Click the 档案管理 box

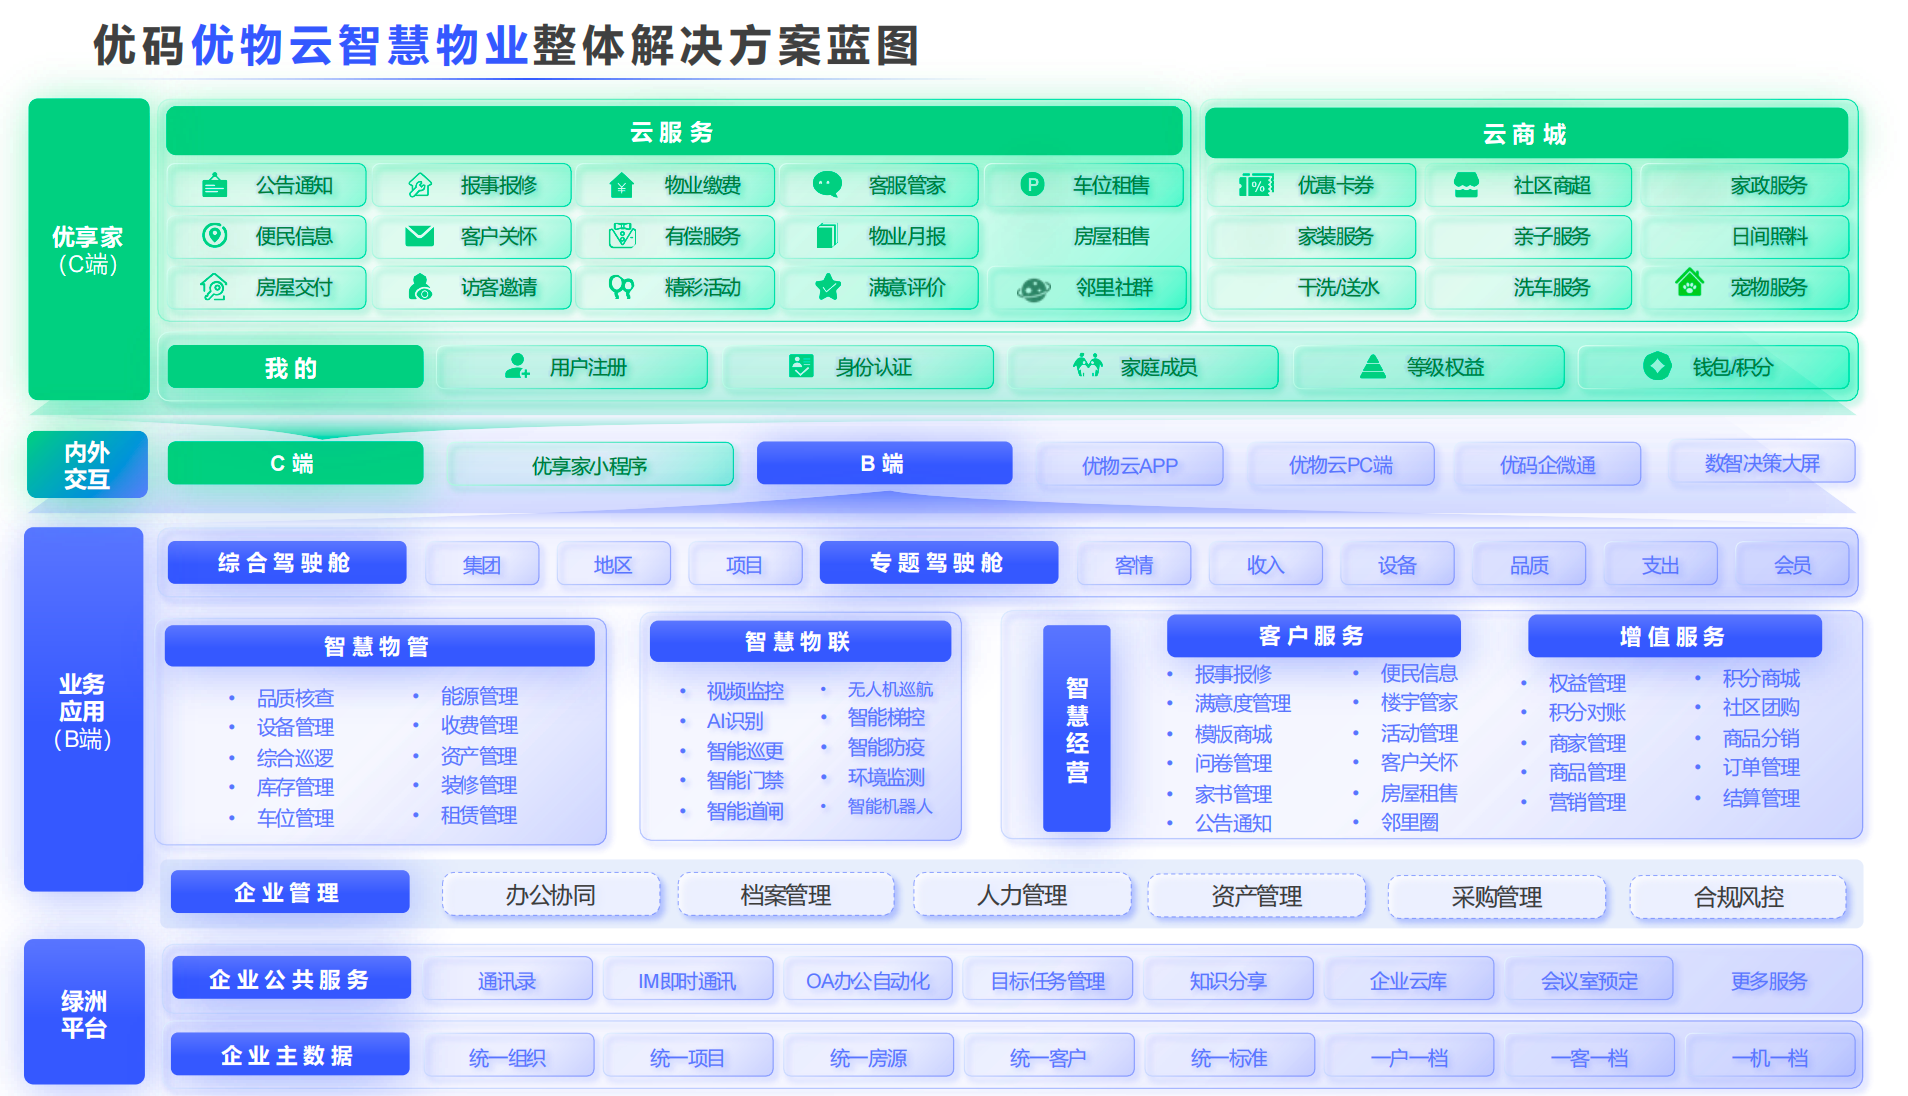[787, 895]
